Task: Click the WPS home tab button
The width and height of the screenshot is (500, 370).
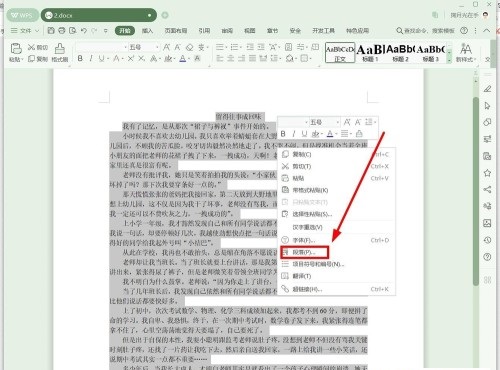Action: click(x=22, y=15)
